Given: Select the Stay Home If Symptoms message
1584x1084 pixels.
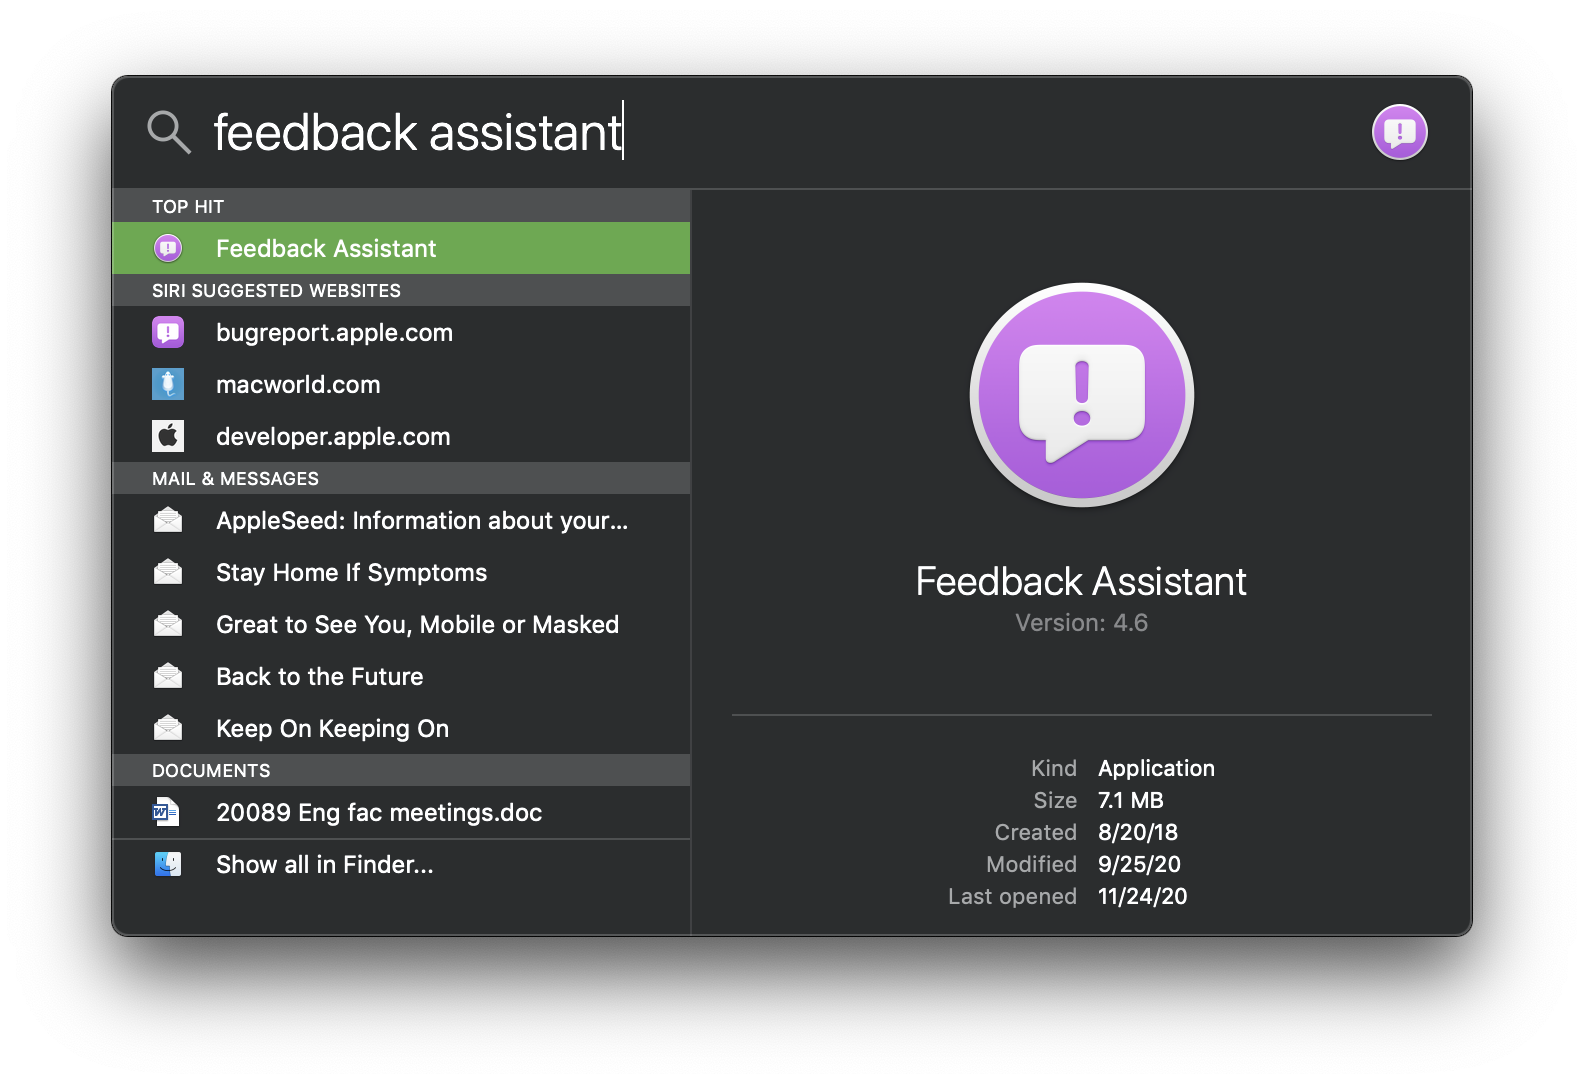Looking at the screenshot, I should [401, 572].
